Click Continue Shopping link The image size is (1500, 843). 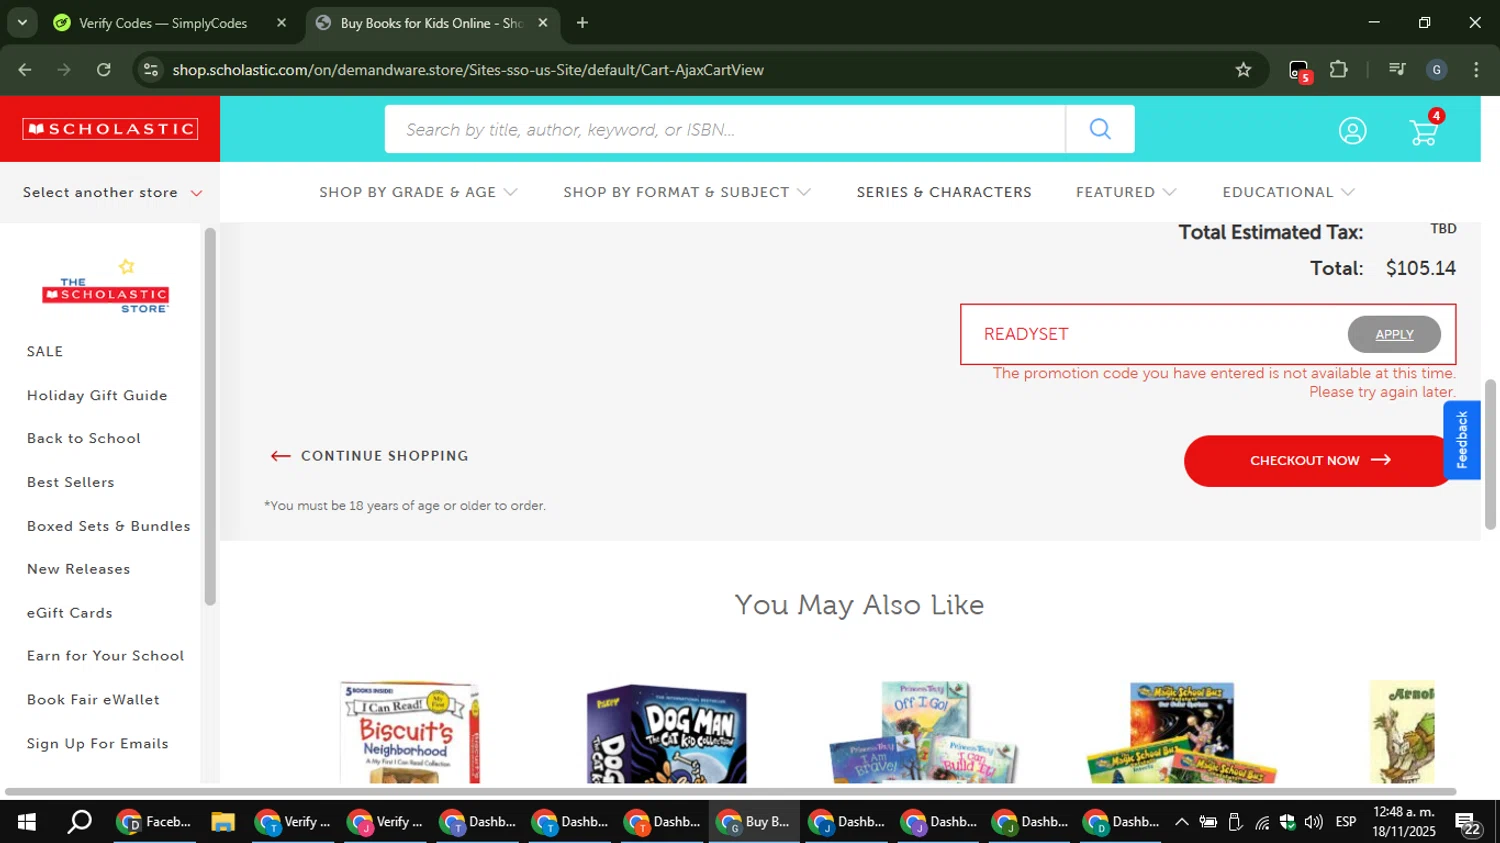pos(369,456)
